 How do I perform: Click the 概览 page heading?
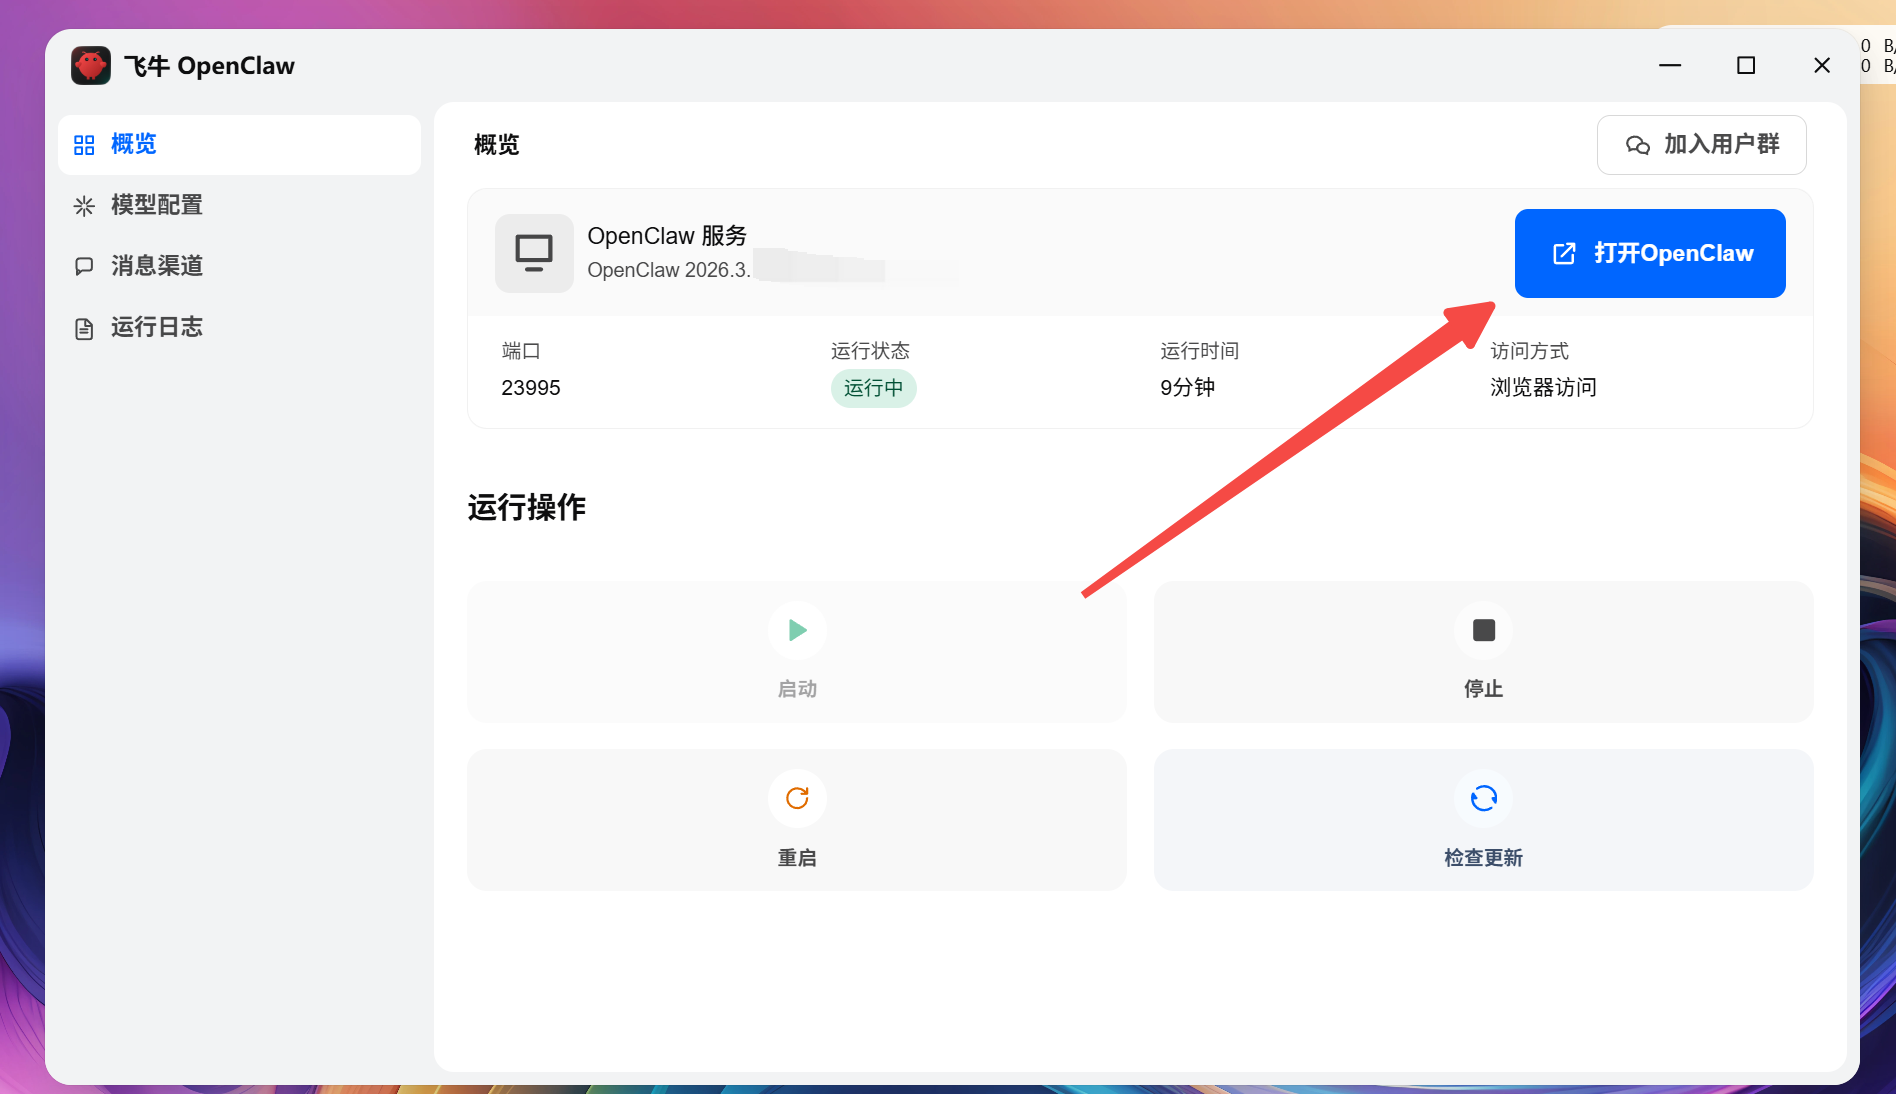(x=497, y=145)
